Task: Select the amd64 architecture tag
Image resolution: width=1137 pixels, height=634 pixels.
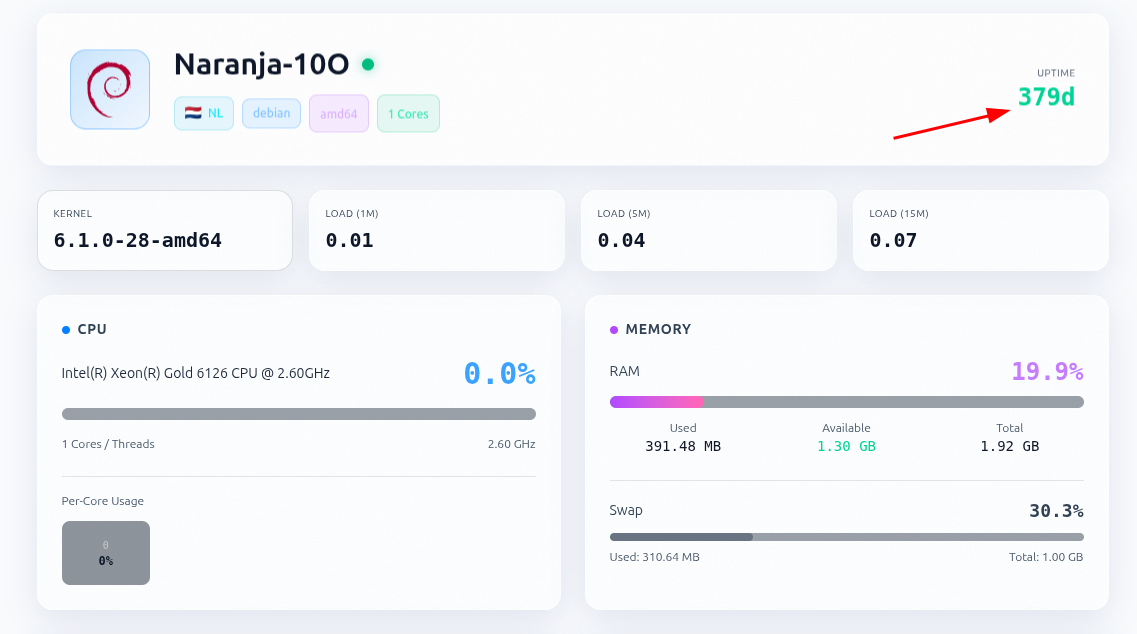Action: (339, 114)
